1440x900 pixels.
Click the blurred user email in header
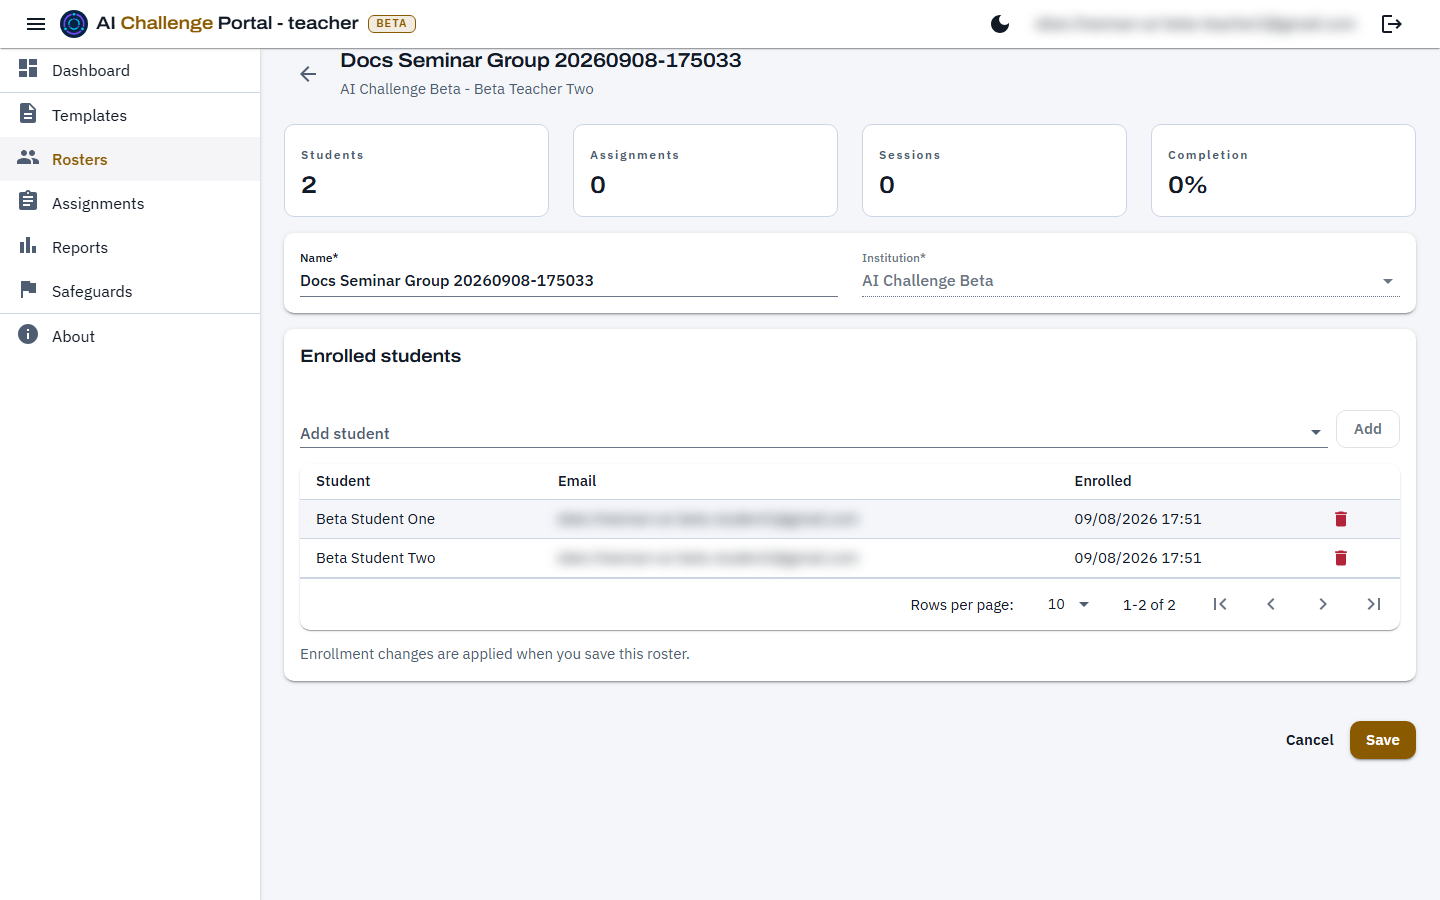click(x=1196, y=24)
